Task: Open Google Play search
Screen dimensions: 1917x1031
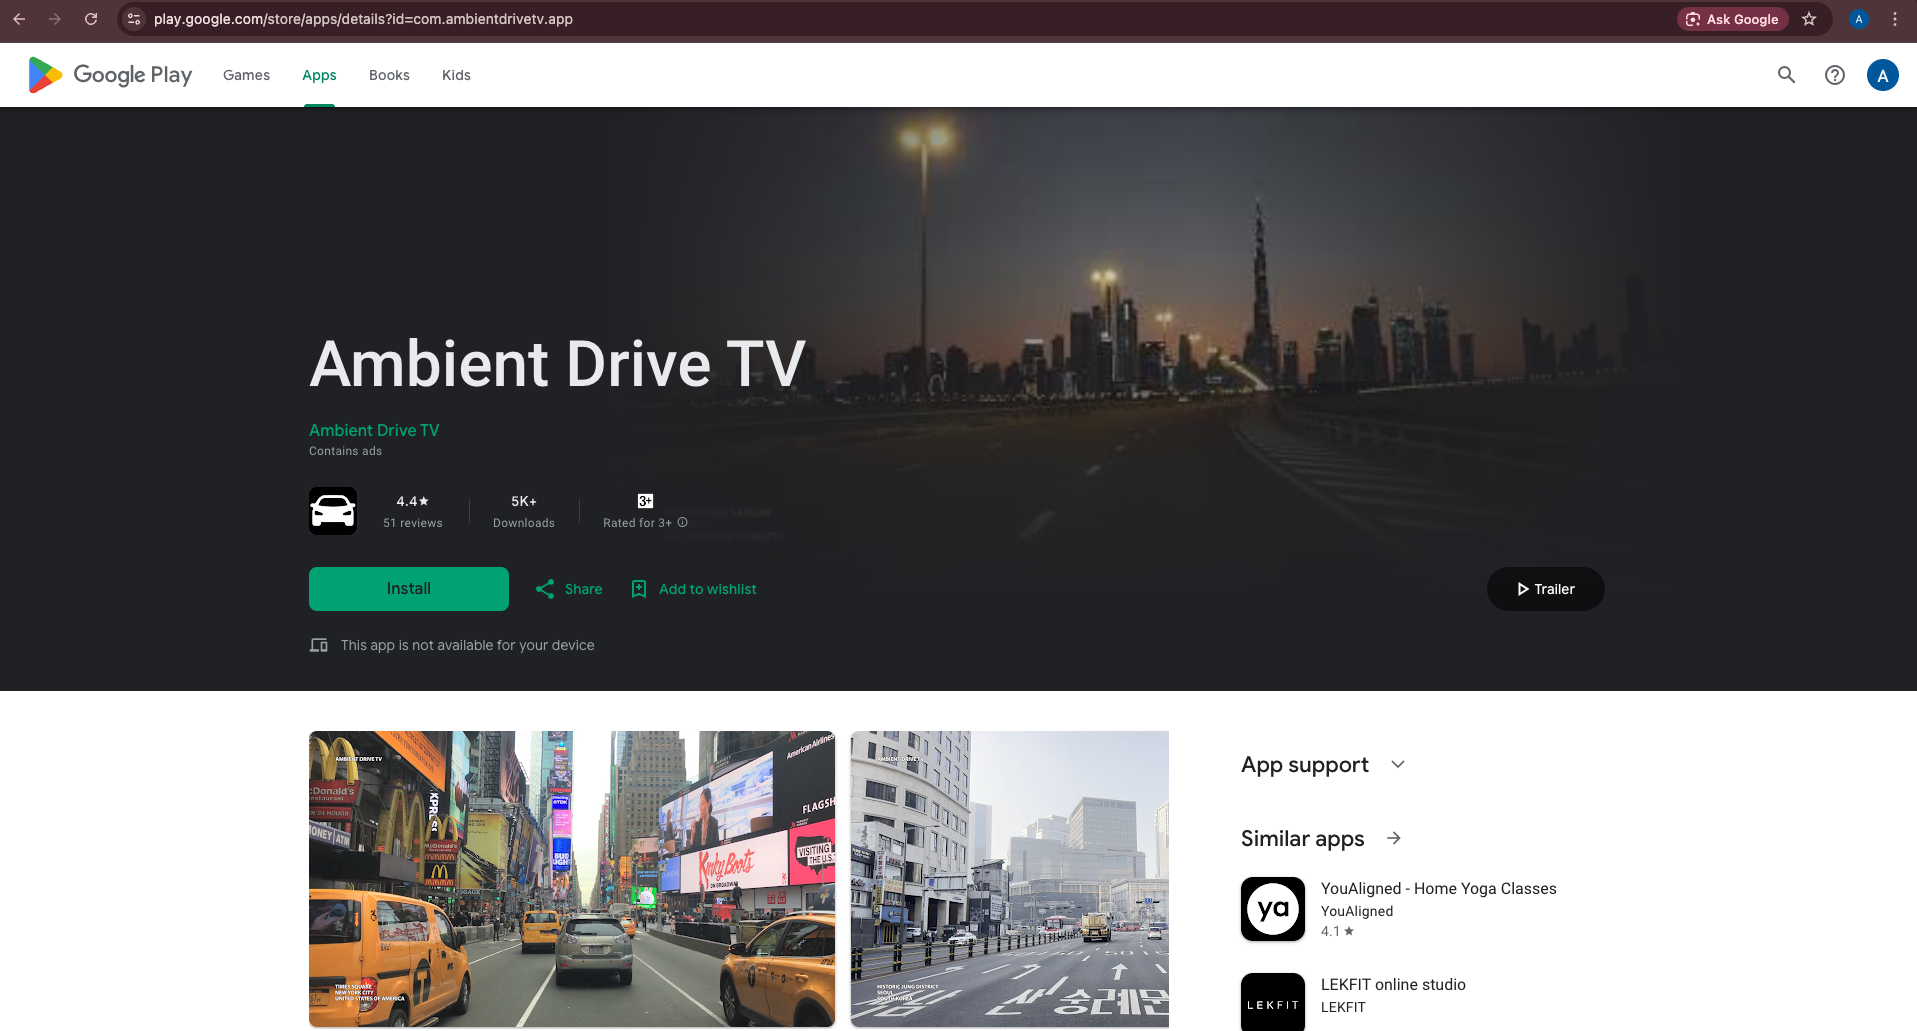Action: [x=1786, y=75]
